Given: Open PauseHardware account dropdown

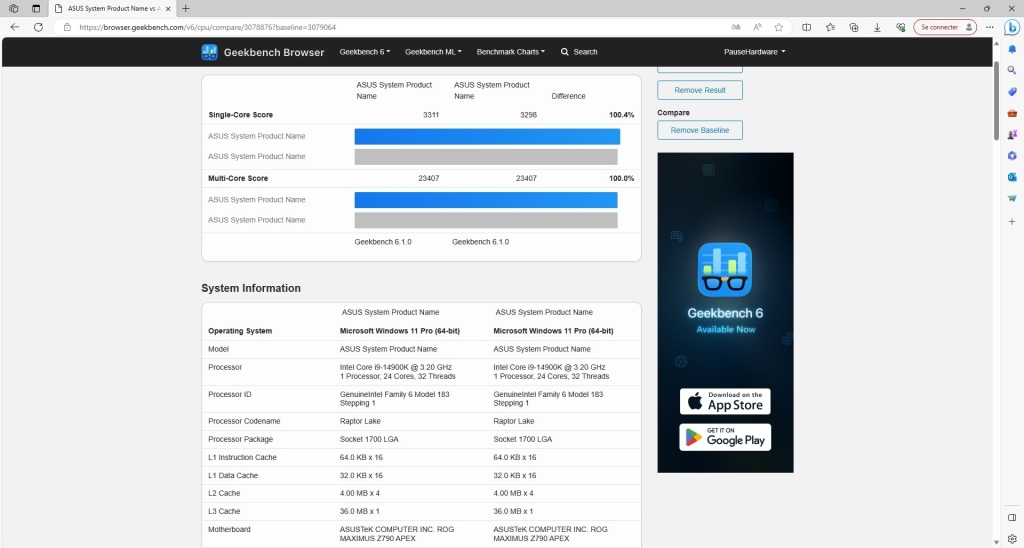Looking at the screenshot, I should coord(754,52).
